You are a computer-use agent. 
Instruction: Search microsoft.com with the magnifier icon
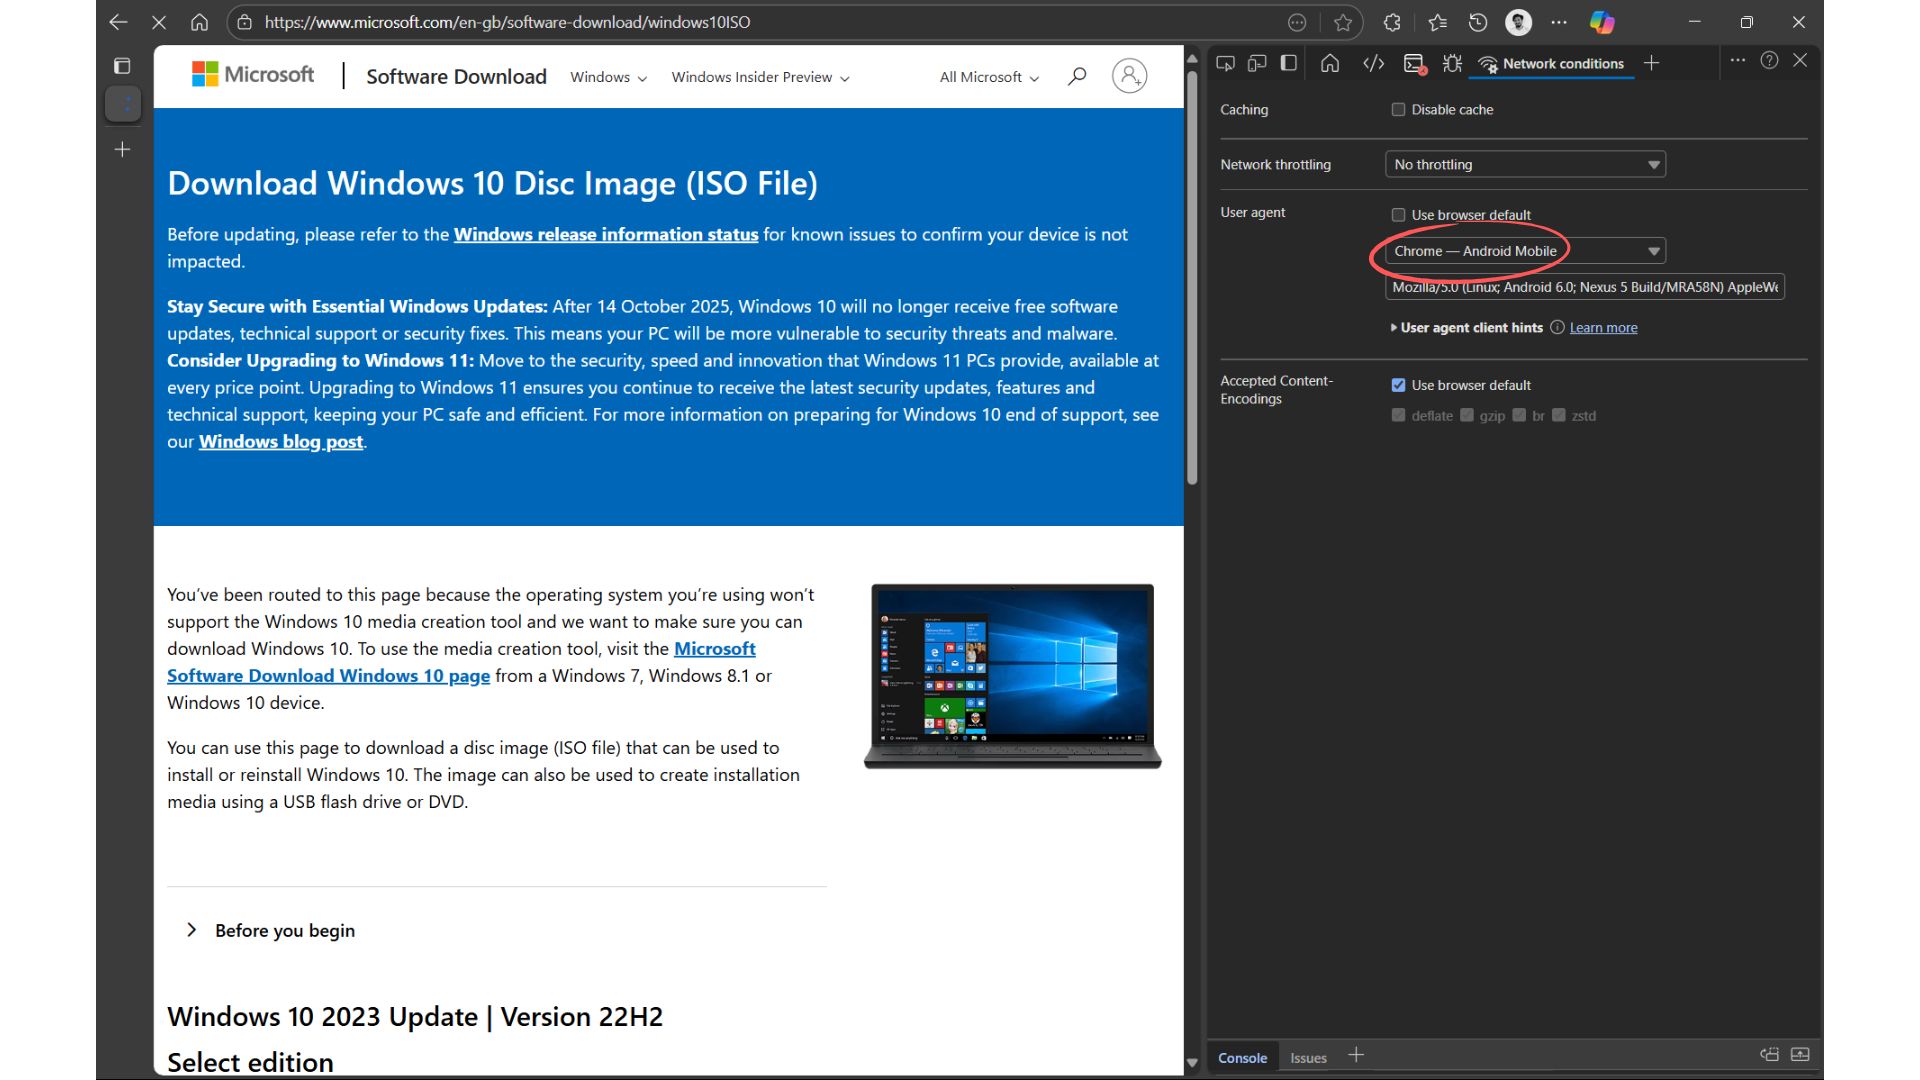click(x=1077, y=76)
